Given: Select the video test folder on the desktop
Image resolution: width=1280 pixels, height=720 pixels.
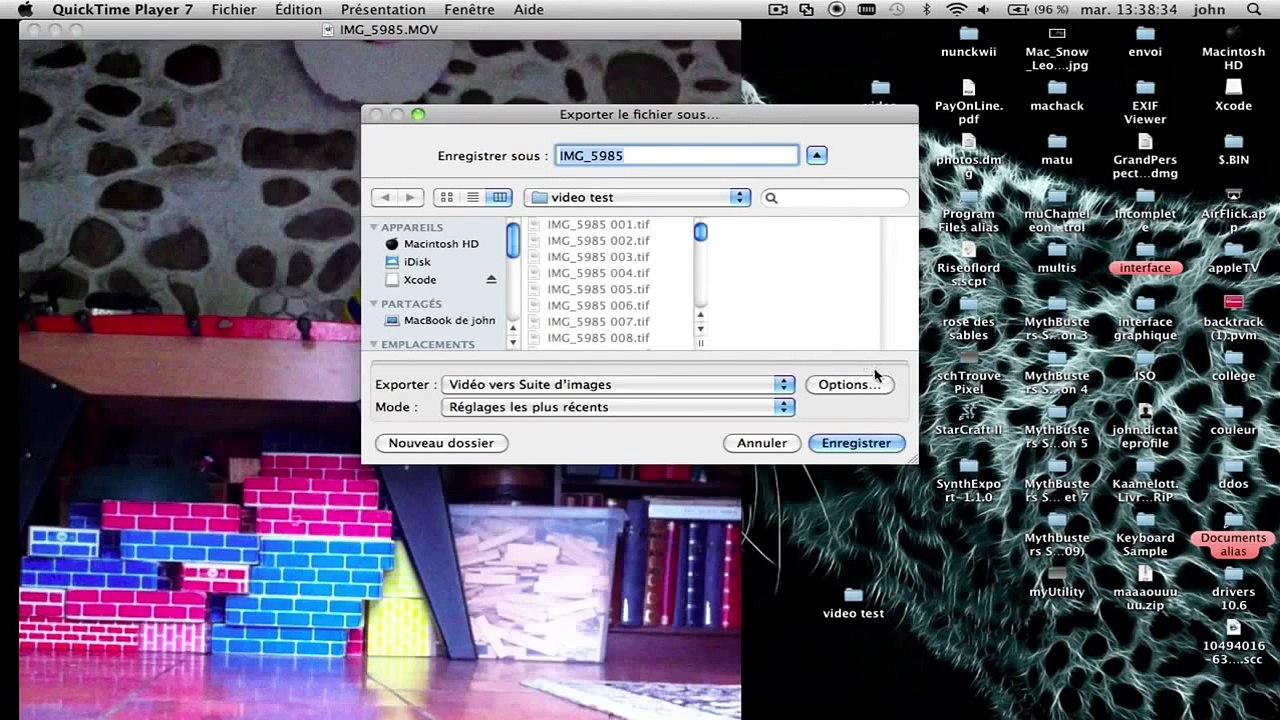Looking at the screenshot, I should click(x=853, y=603).
